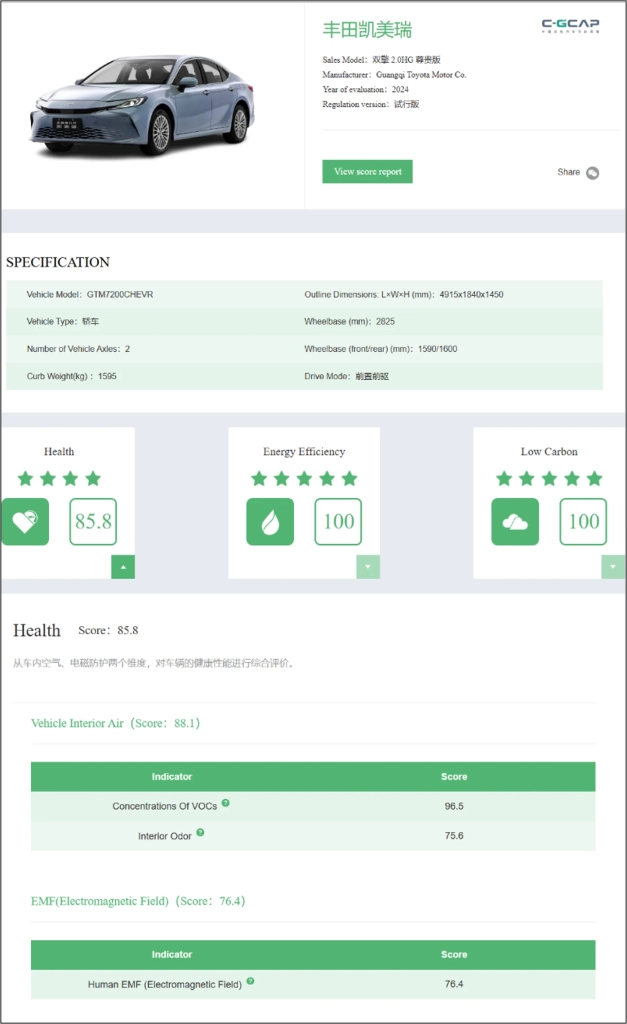The image size is (627, 1024).
Task: Click the Number of Vehicle Axles entry
Action: (78, 349)
